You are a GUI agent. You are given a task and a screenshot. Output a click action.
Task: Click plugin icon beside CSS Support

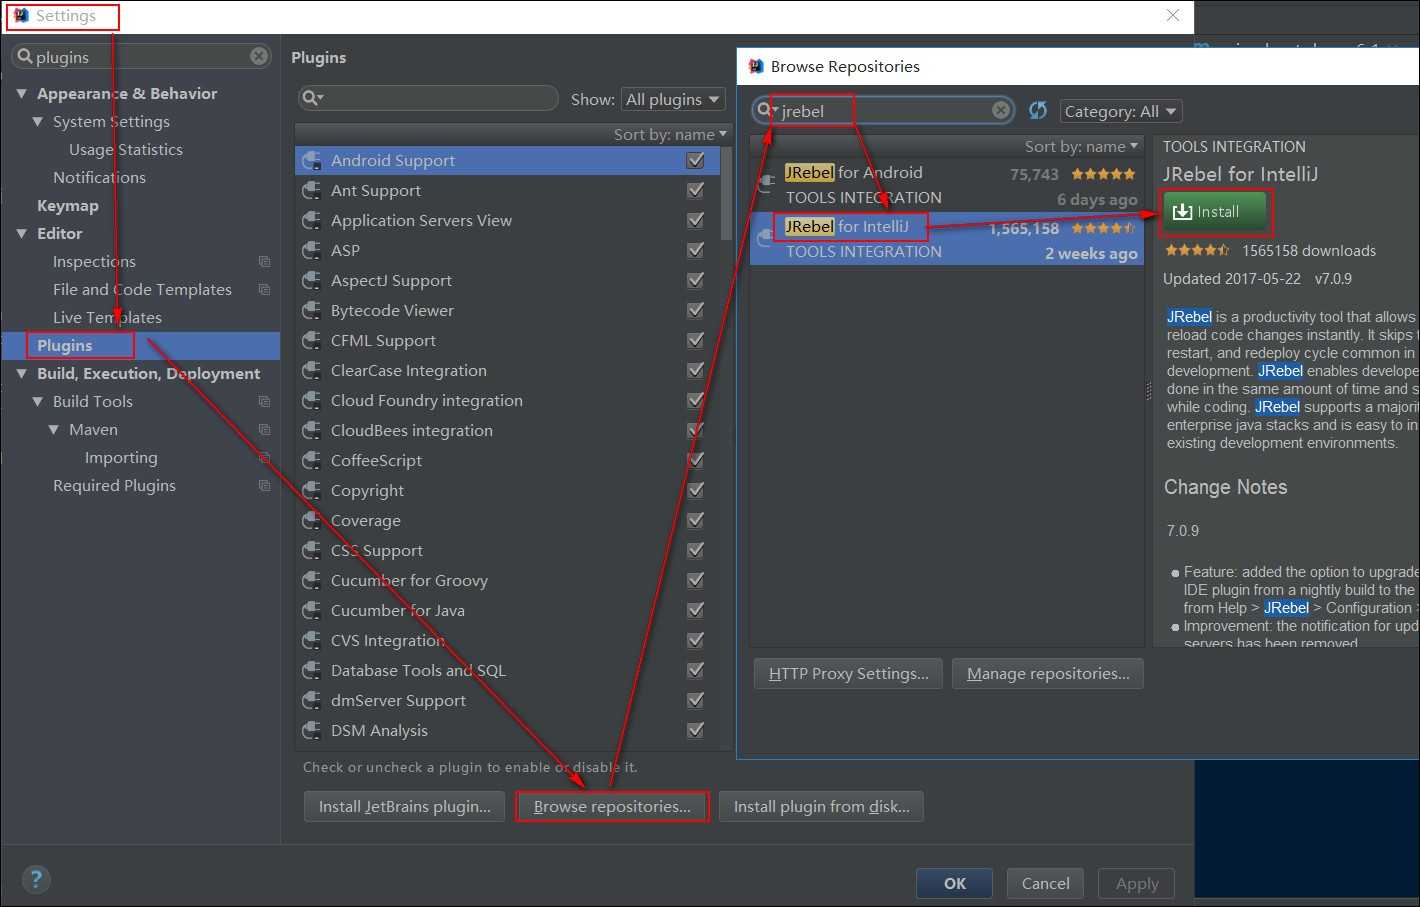312,550
